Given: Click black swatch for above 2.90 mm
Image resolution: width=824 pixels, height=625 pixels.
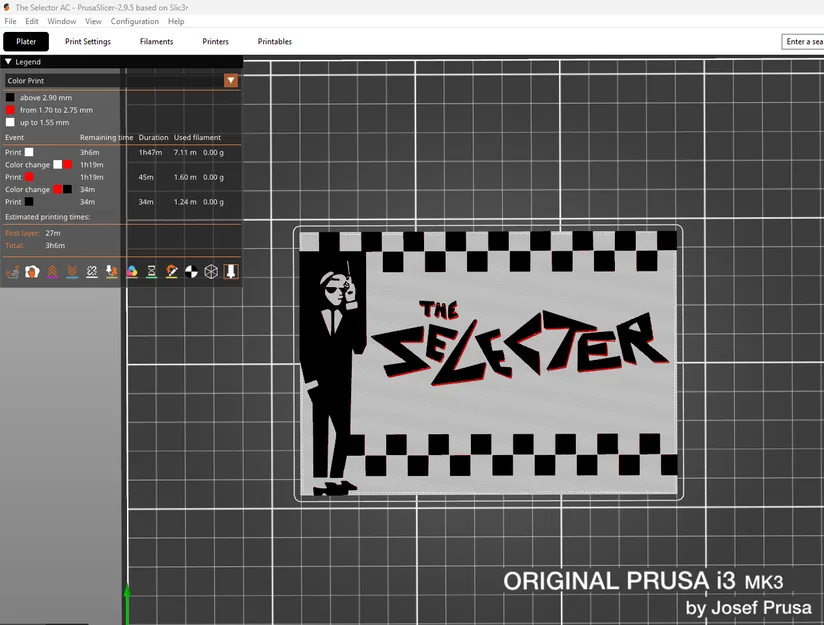Looking at the screenshot, I should 10,97.
